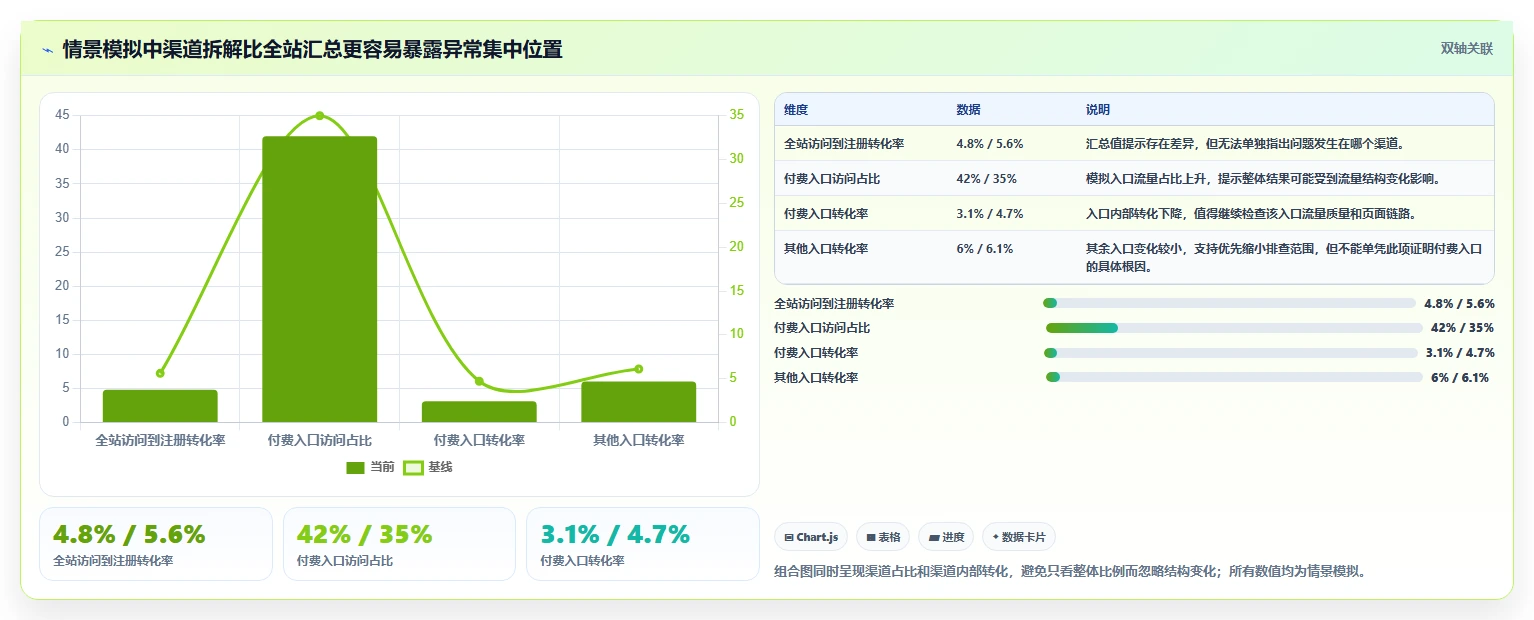The image size is (1534, 620).
Task: Click description starting 汇总值提示存在差异
Action: (x=1245, y=144)
